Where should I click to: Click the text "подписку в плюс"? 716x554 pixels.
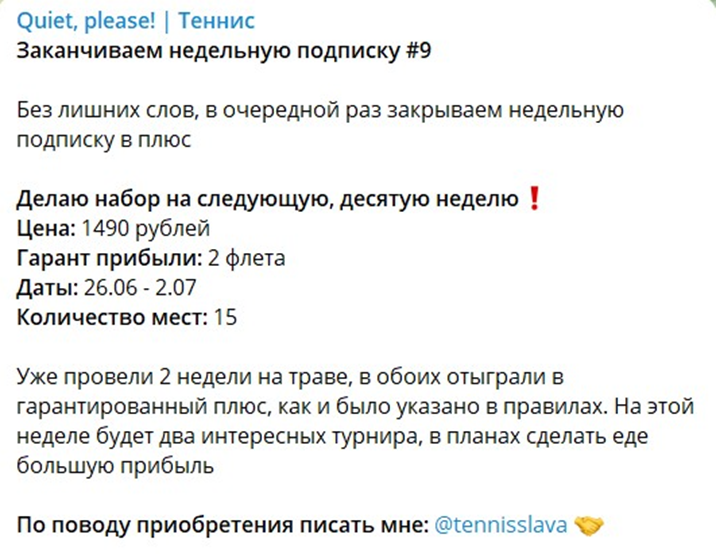tap(103, 141)
